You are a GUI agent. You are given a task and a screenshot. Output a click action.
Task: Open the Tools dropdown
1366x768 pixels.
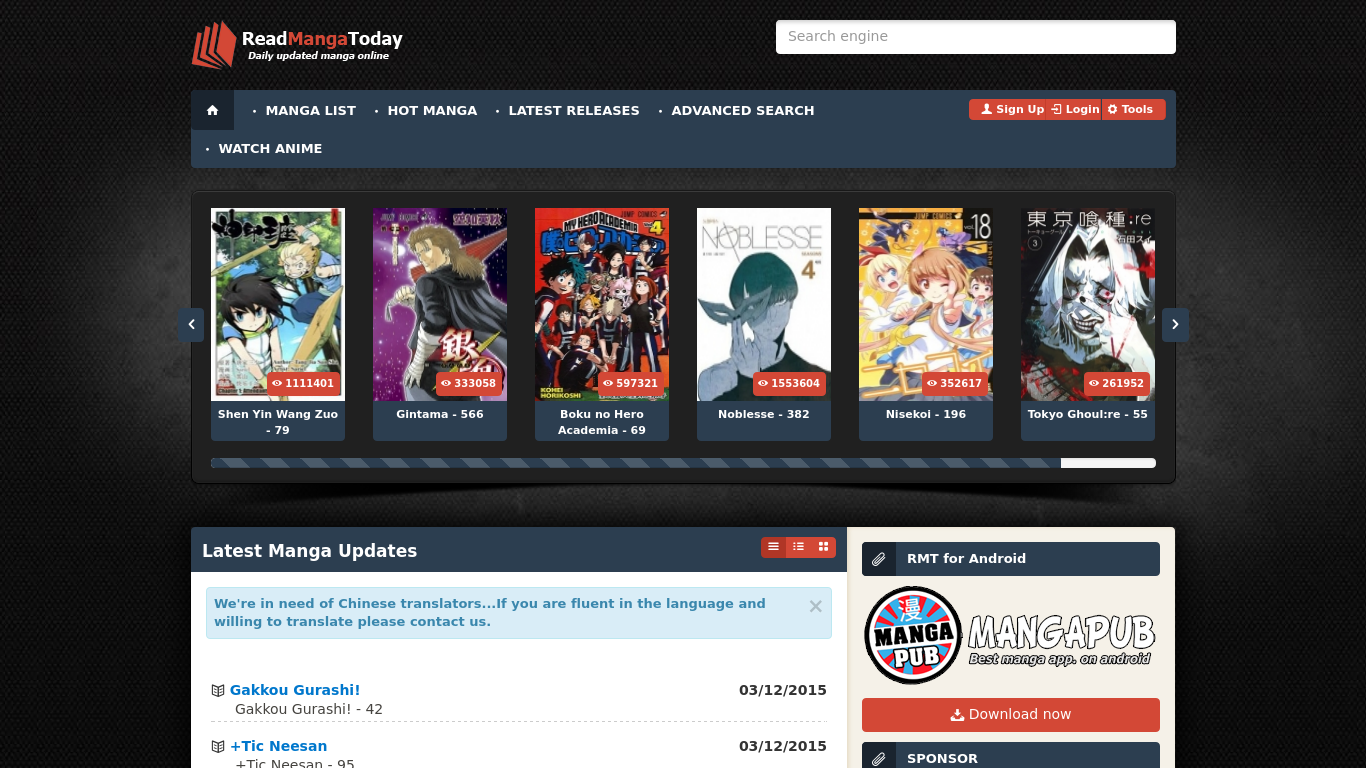(x=1133, y=110)
